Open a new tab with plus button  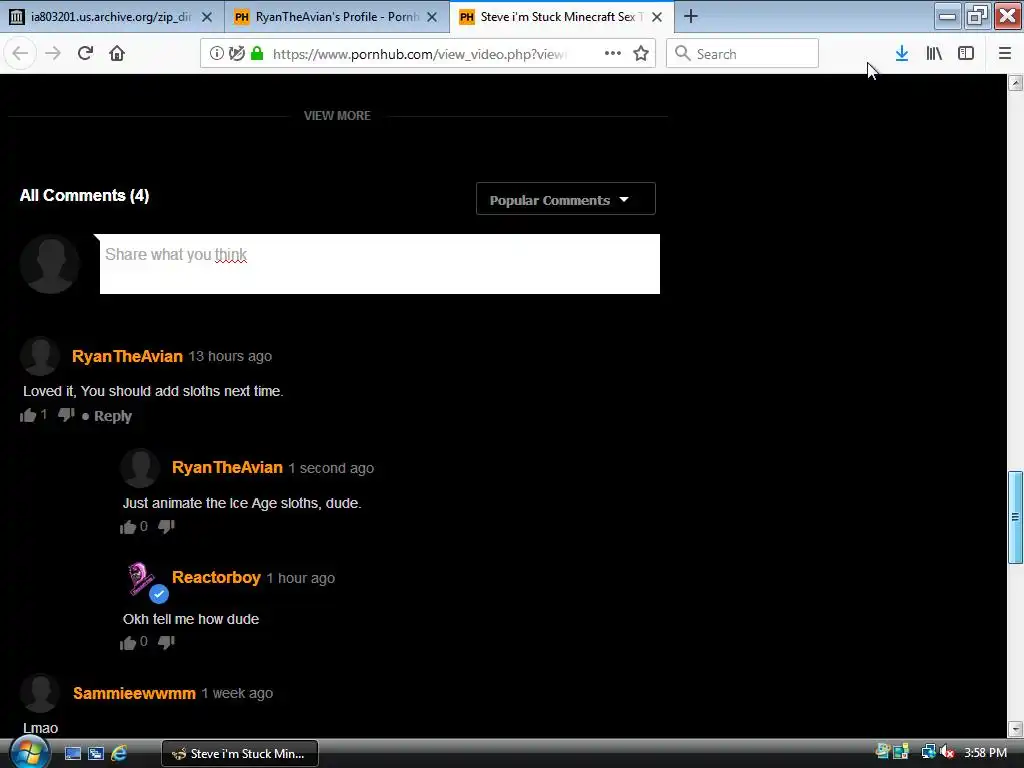[x=690, y=16]
